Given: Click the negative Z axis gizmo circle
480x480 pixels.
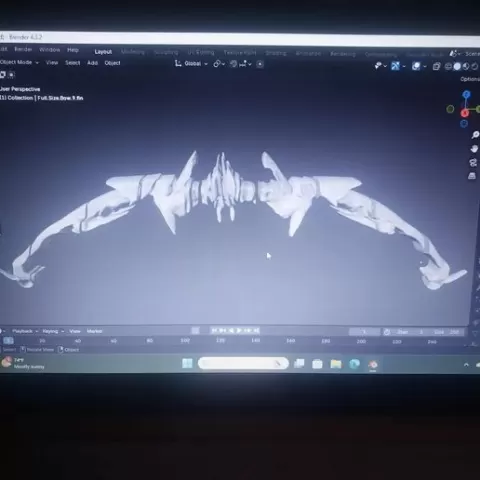Looking at the screenshot, I should coord(464,124).
